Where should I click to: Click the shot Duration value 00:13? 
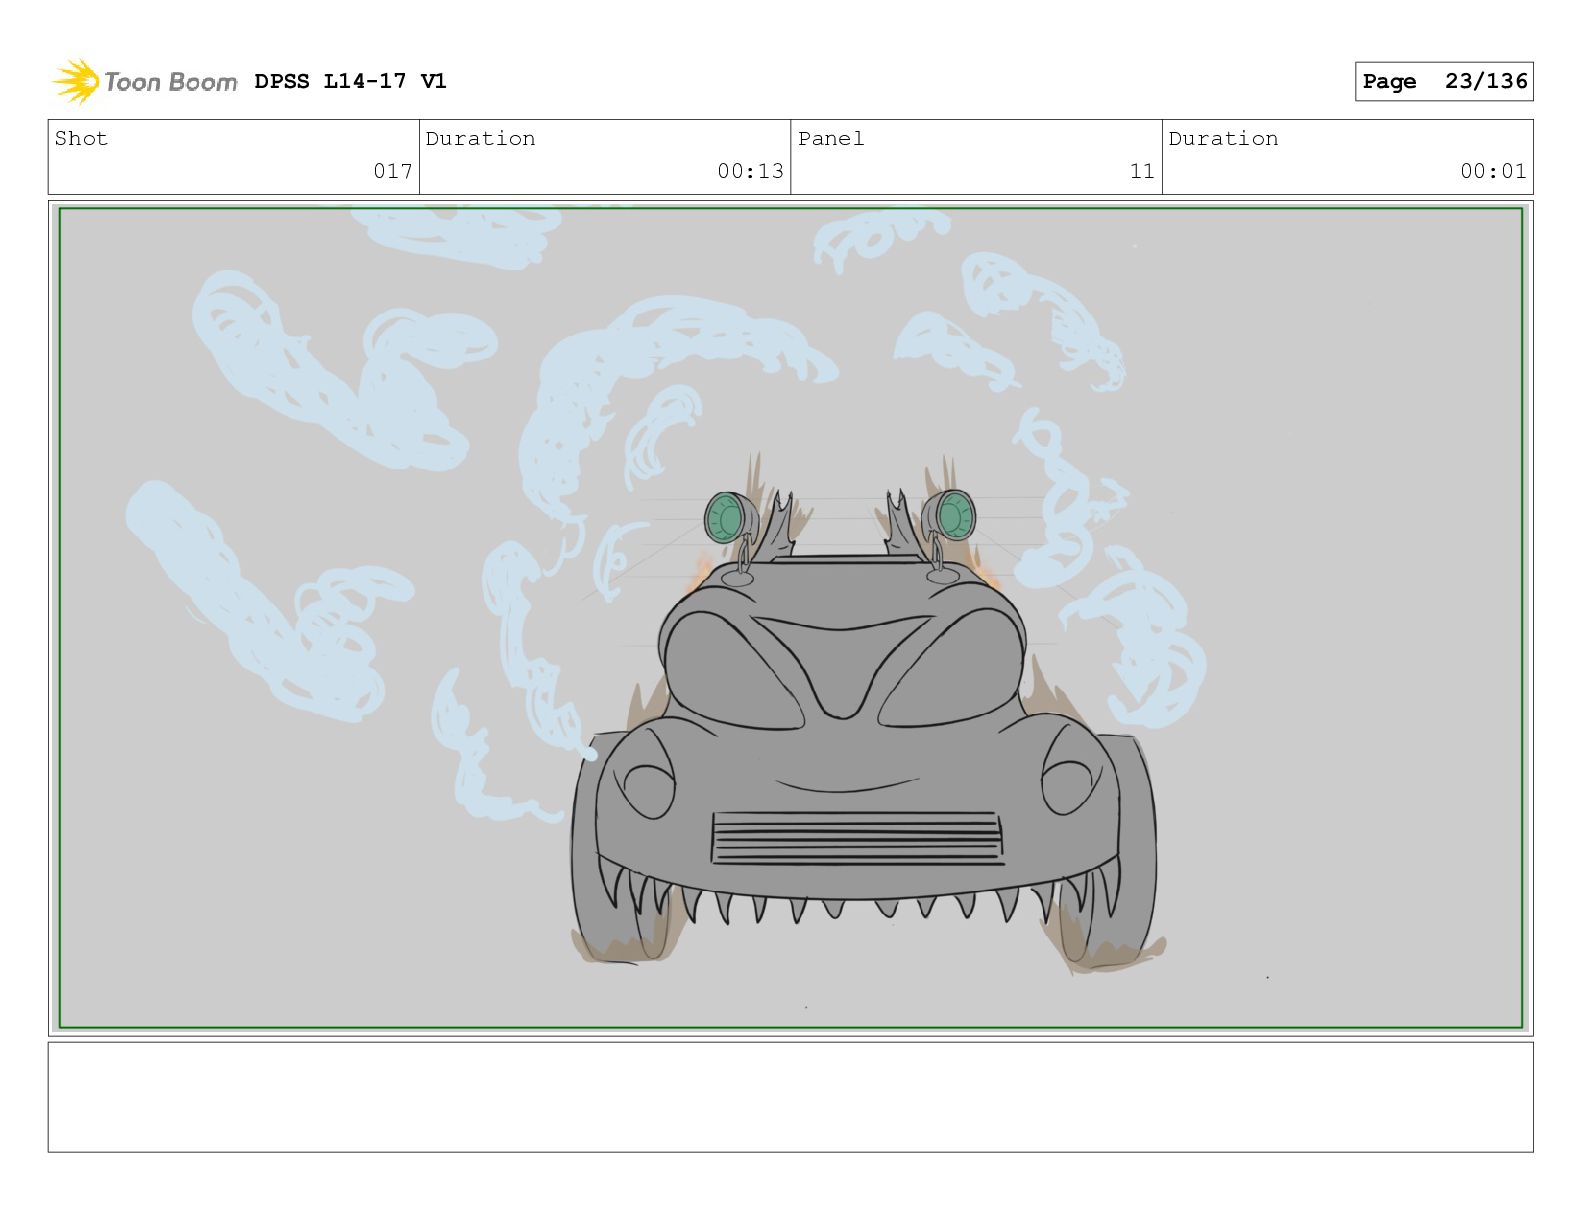(x=750, y=171)
